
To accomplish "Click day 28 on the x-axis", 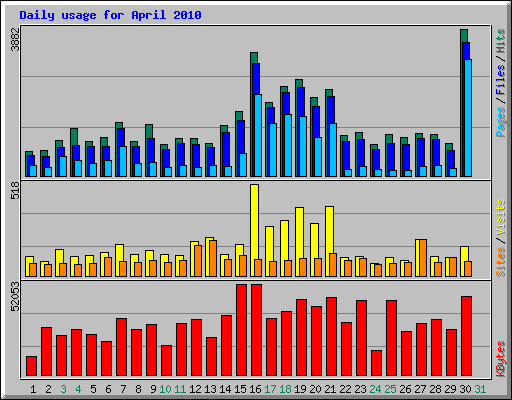I will pyautogui.click(x=435, y=389).
